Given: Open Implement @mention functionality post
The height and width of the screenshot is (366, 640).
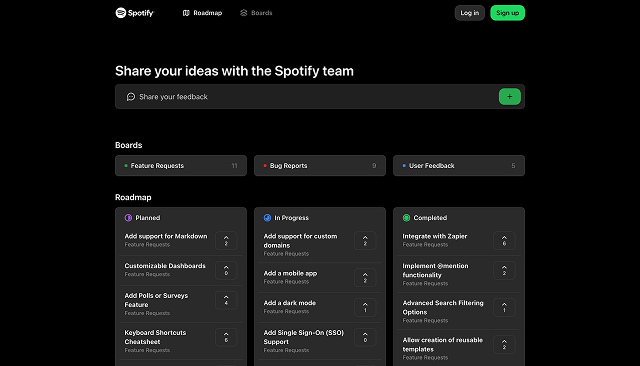Looking at the screenshot, I should [436, 271].
